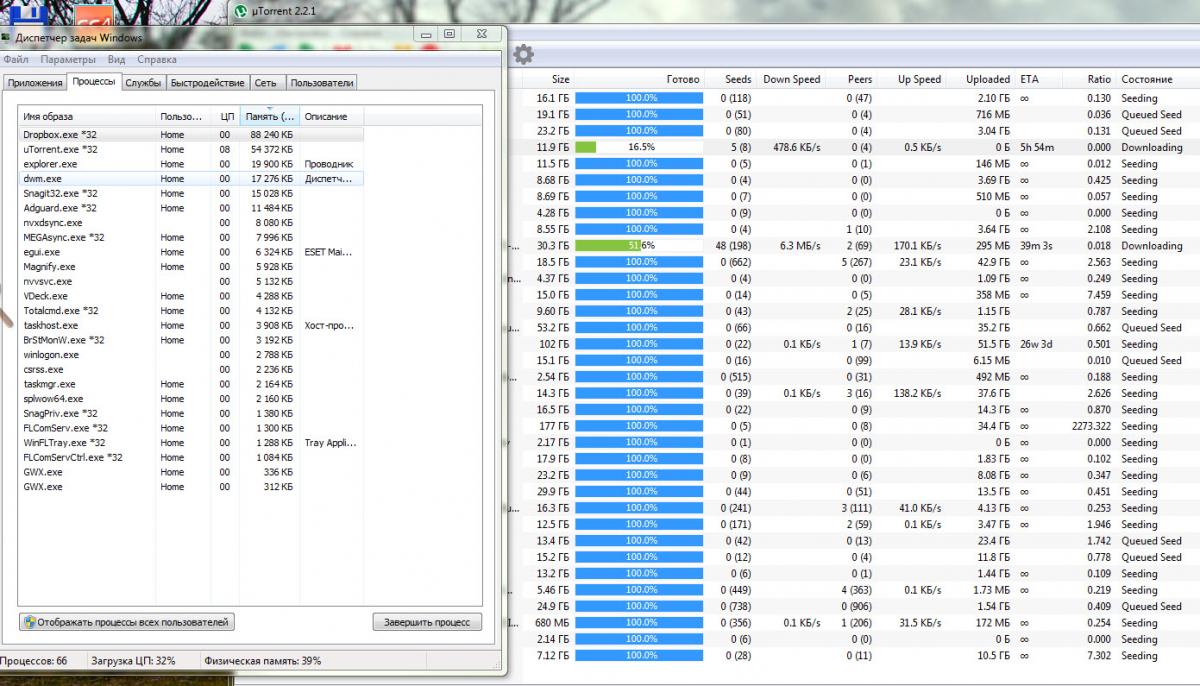Open the Параметры menu
The width and height of the screenshot is (1200, 686).
[x=67, y=59]
